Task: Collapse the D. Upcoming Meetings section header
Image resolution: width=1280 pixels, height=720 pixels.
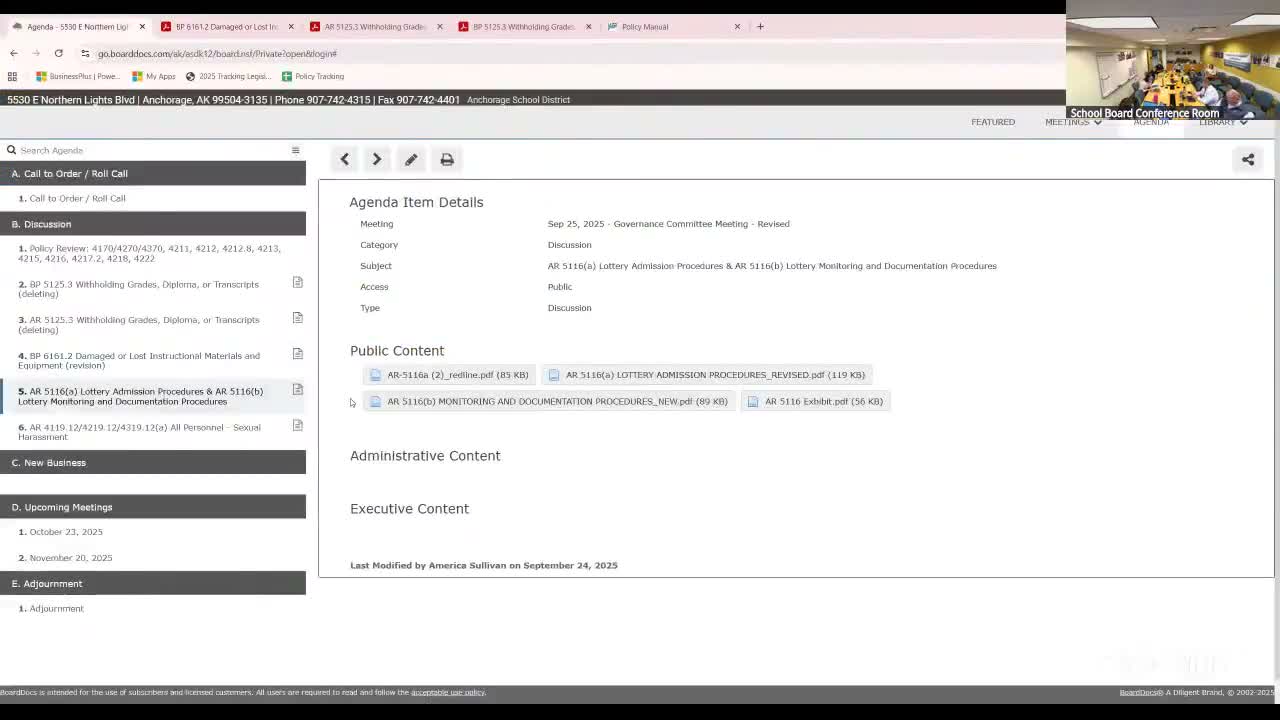Action: [153, 507]
